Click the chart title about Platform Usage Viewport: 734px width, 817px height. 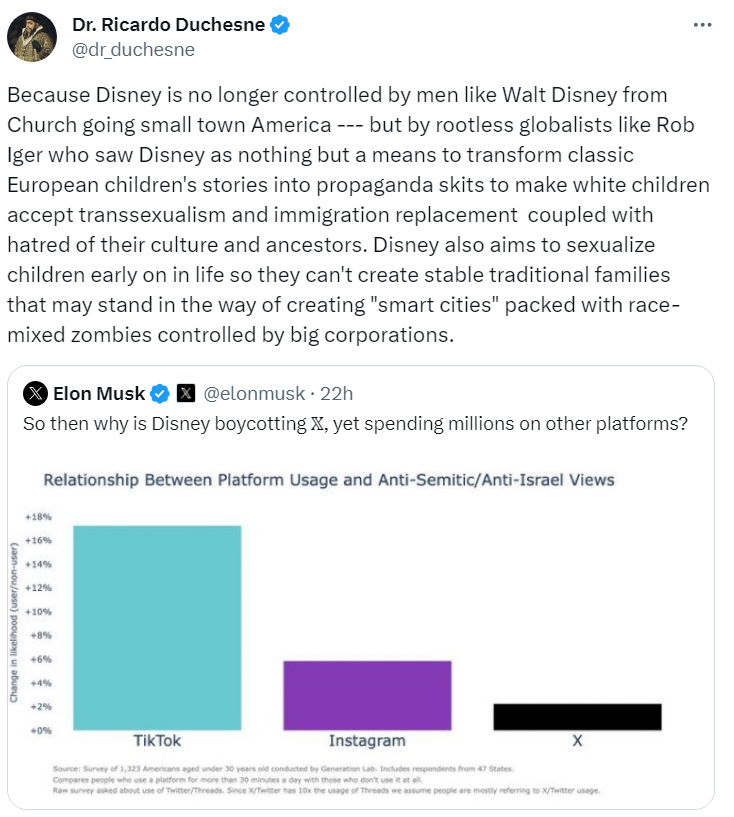(x=328, y=480)
